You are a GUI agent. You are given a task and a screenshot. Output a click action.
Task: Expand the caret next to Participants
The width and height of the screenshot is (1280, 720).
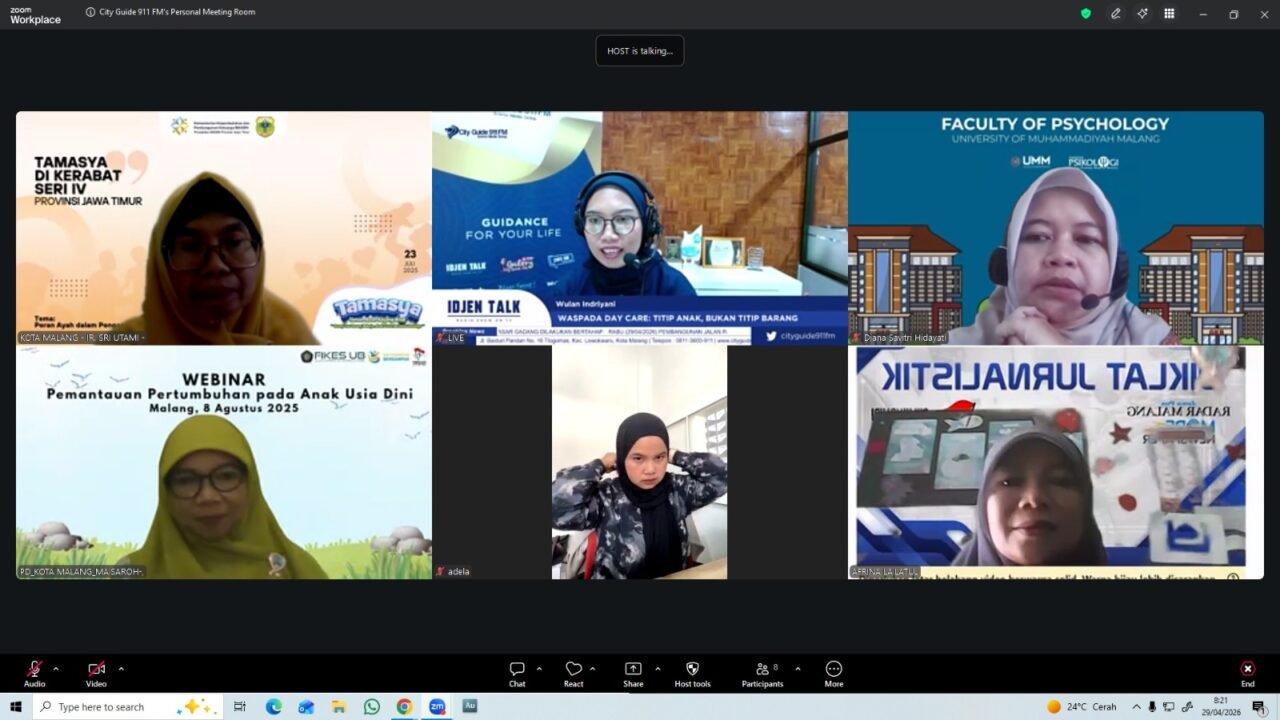(x=797, y=669)
